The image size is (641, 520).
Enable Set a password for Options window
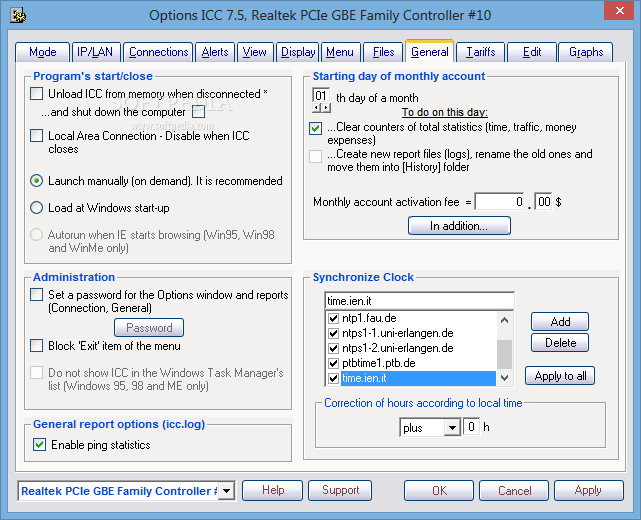(36, 294)
